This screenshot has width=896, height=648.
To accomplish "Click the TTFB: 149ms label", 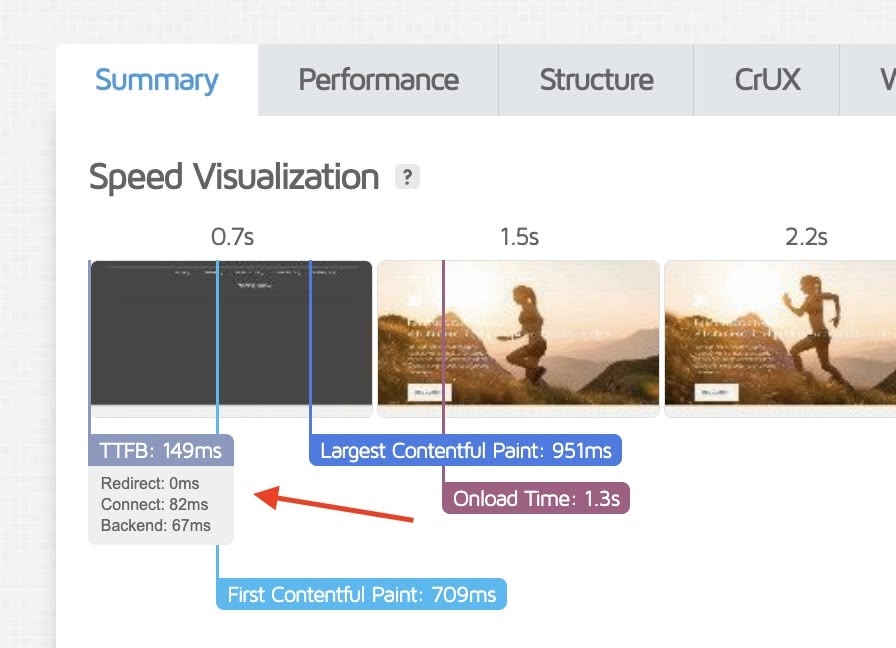I will (161, 451).
